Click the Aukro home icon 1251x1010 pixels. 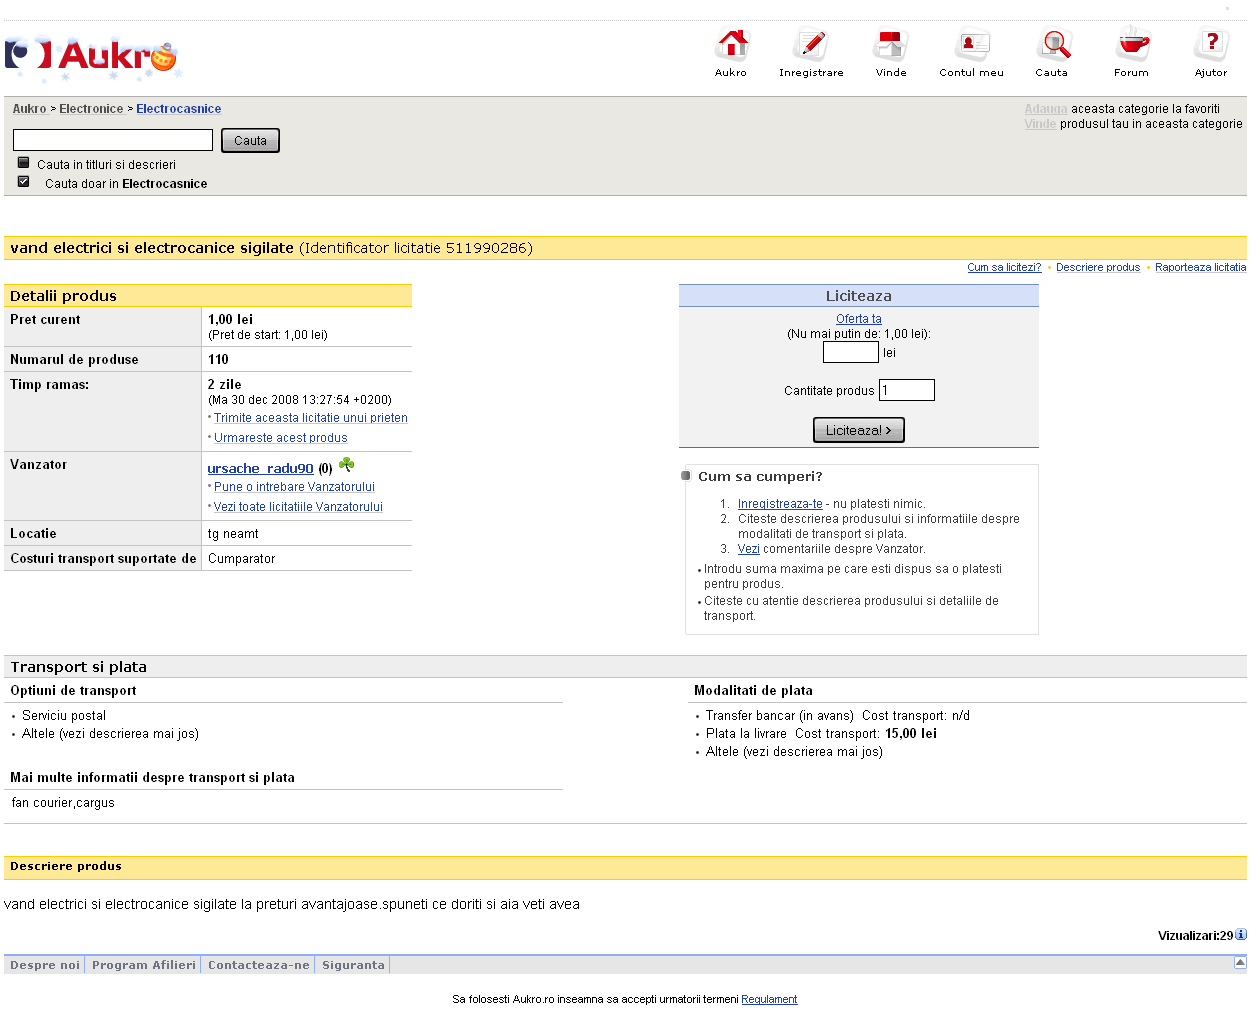(x=731, y=46)
